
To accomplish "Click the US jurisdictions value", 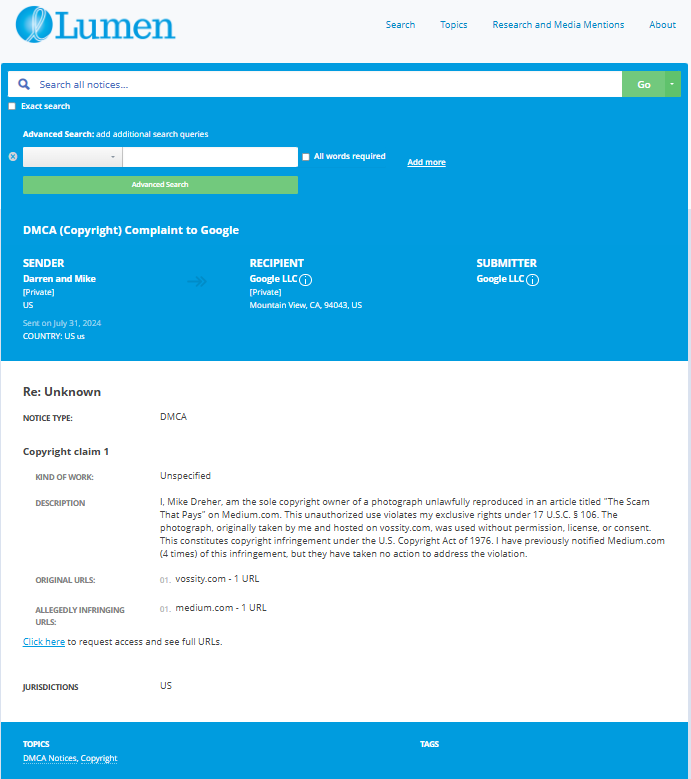I will [166, 686].
